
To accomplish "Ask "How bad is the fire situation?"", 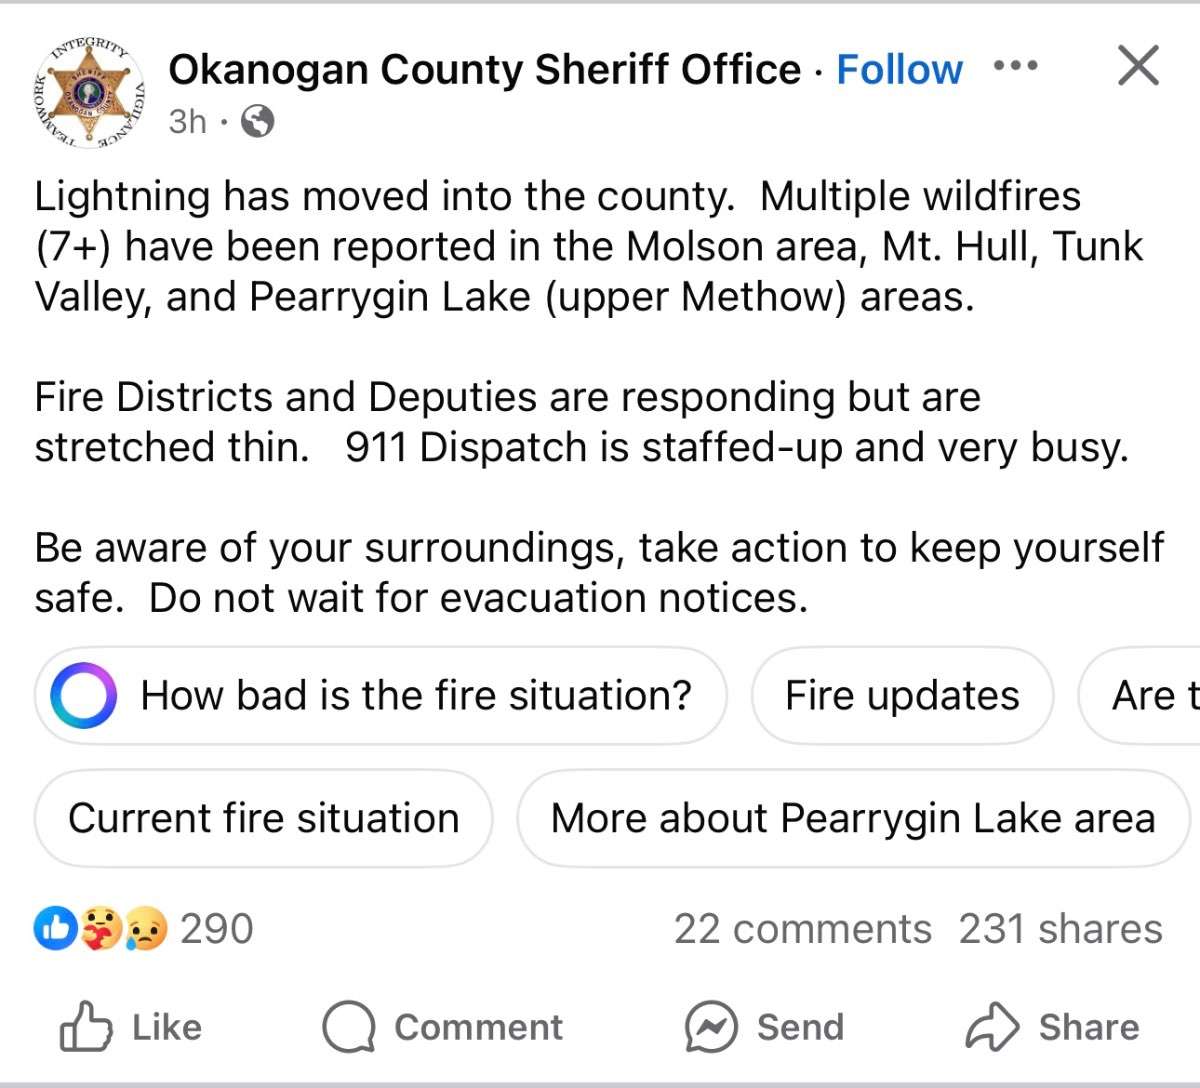I will (416, 696).
